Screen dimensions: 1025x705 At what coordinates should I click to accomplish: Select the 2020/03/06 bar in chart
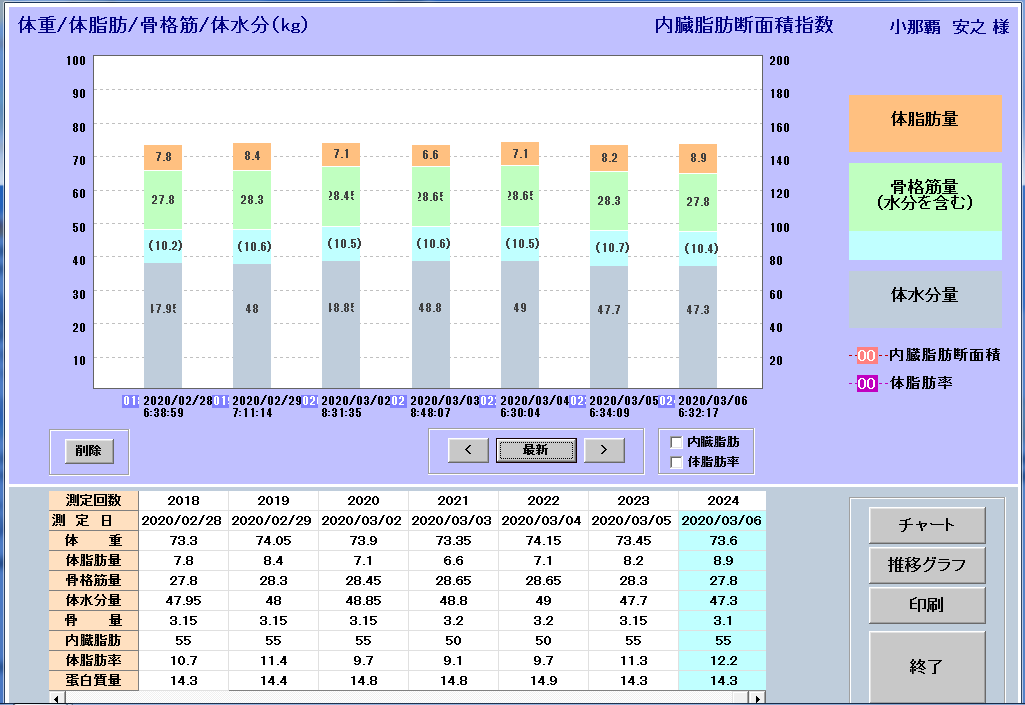click(697, 266)
